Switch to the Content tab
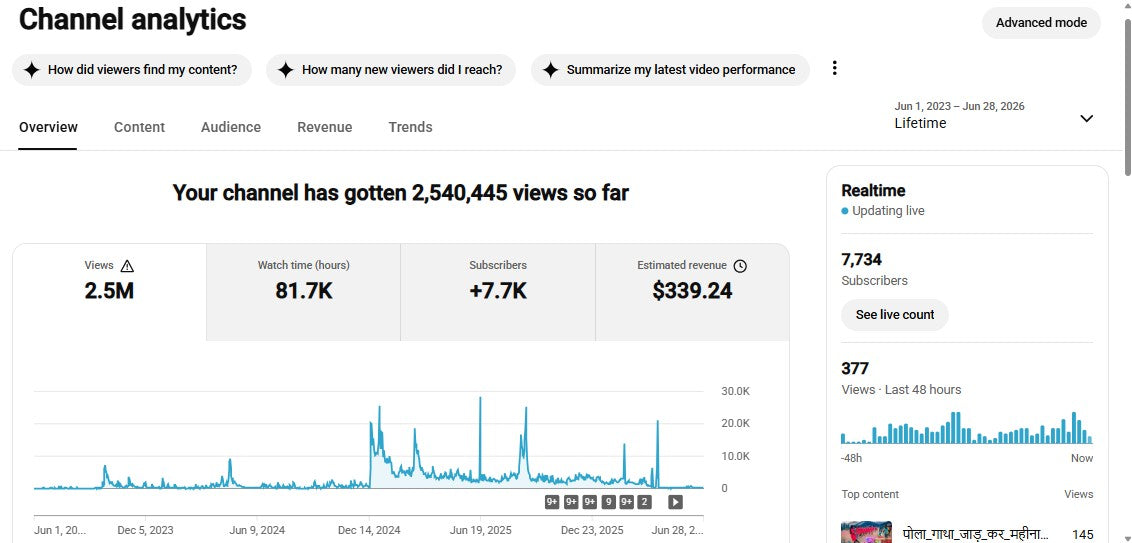This screenshot has width=1132, height=543. [139, 127]
